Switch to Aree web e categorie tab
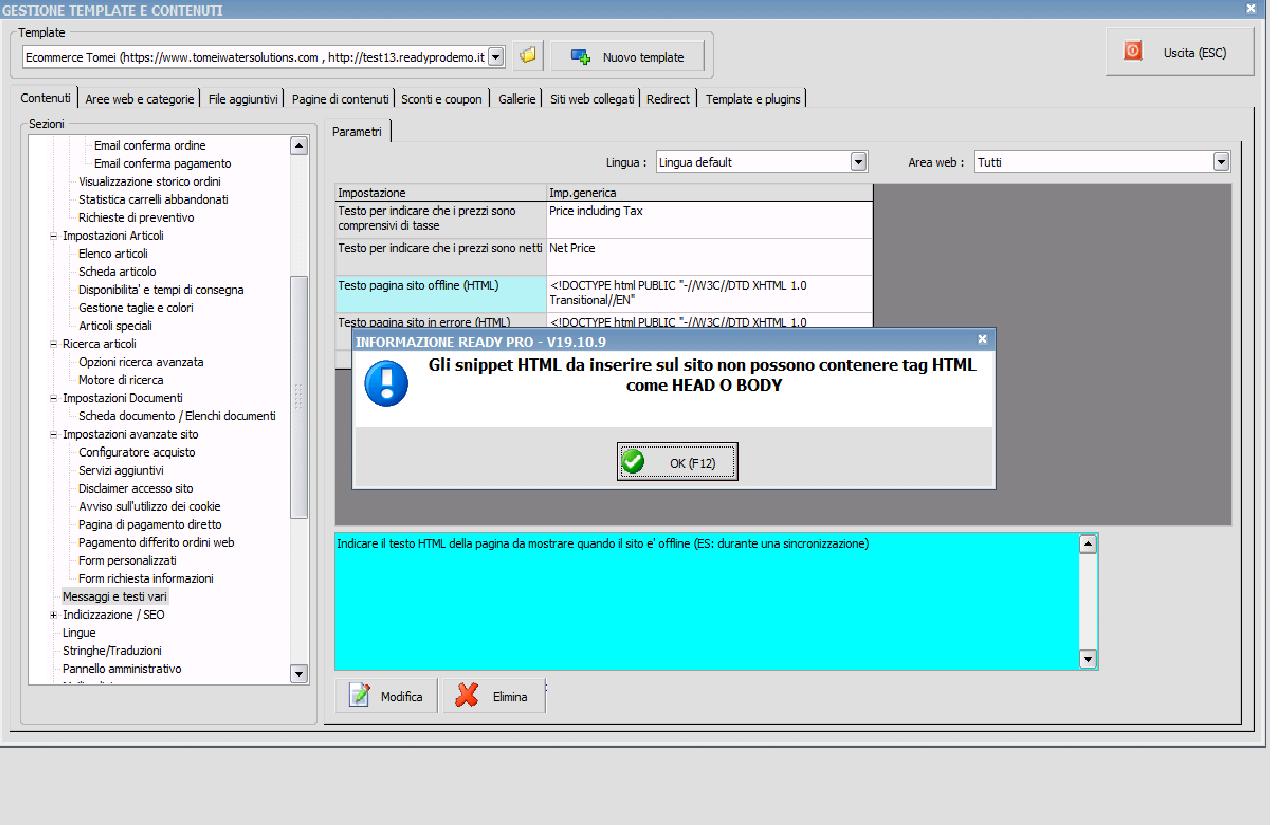 point(140,99)
